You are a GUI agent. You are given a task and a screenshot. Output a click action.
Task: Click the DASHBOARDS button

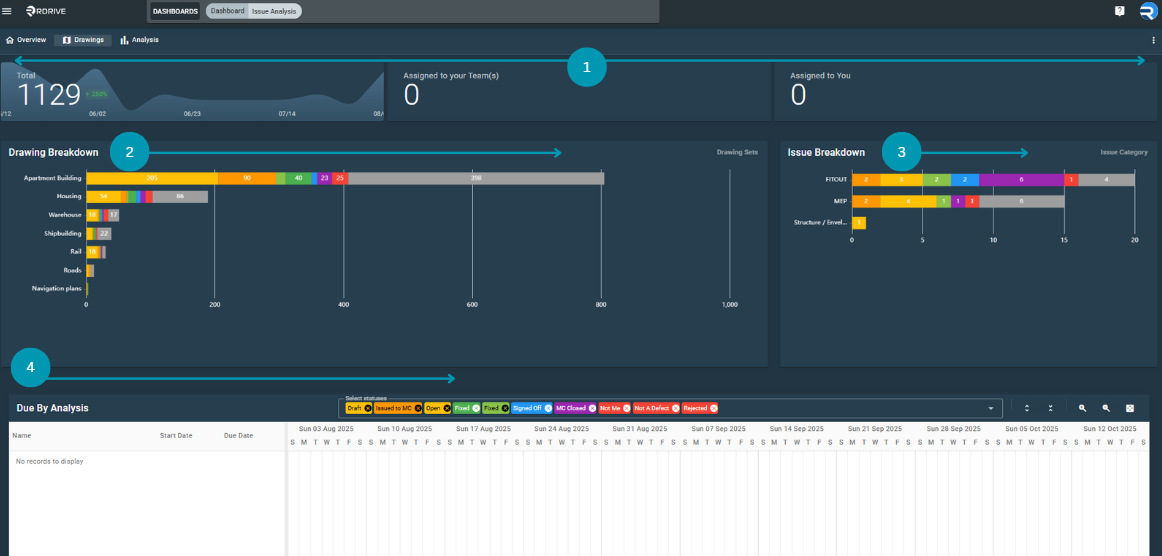[175, 11]
